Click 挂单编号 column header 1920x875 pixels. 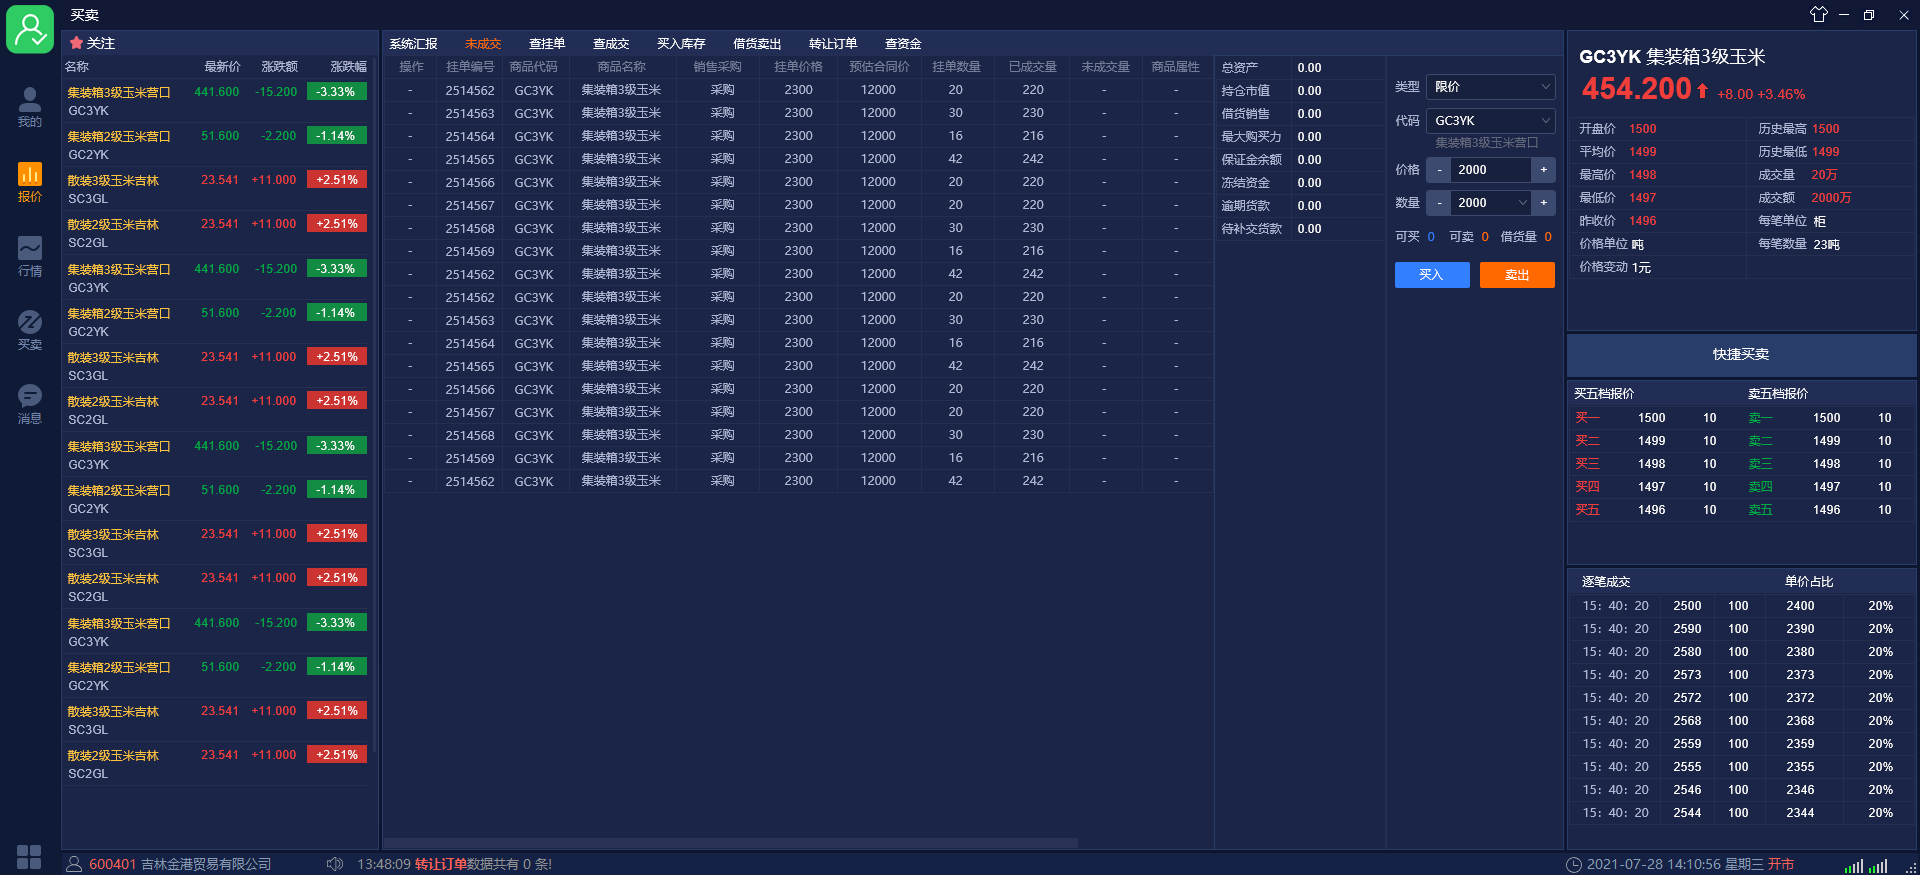pyautogui.click(x=470, y=67)
